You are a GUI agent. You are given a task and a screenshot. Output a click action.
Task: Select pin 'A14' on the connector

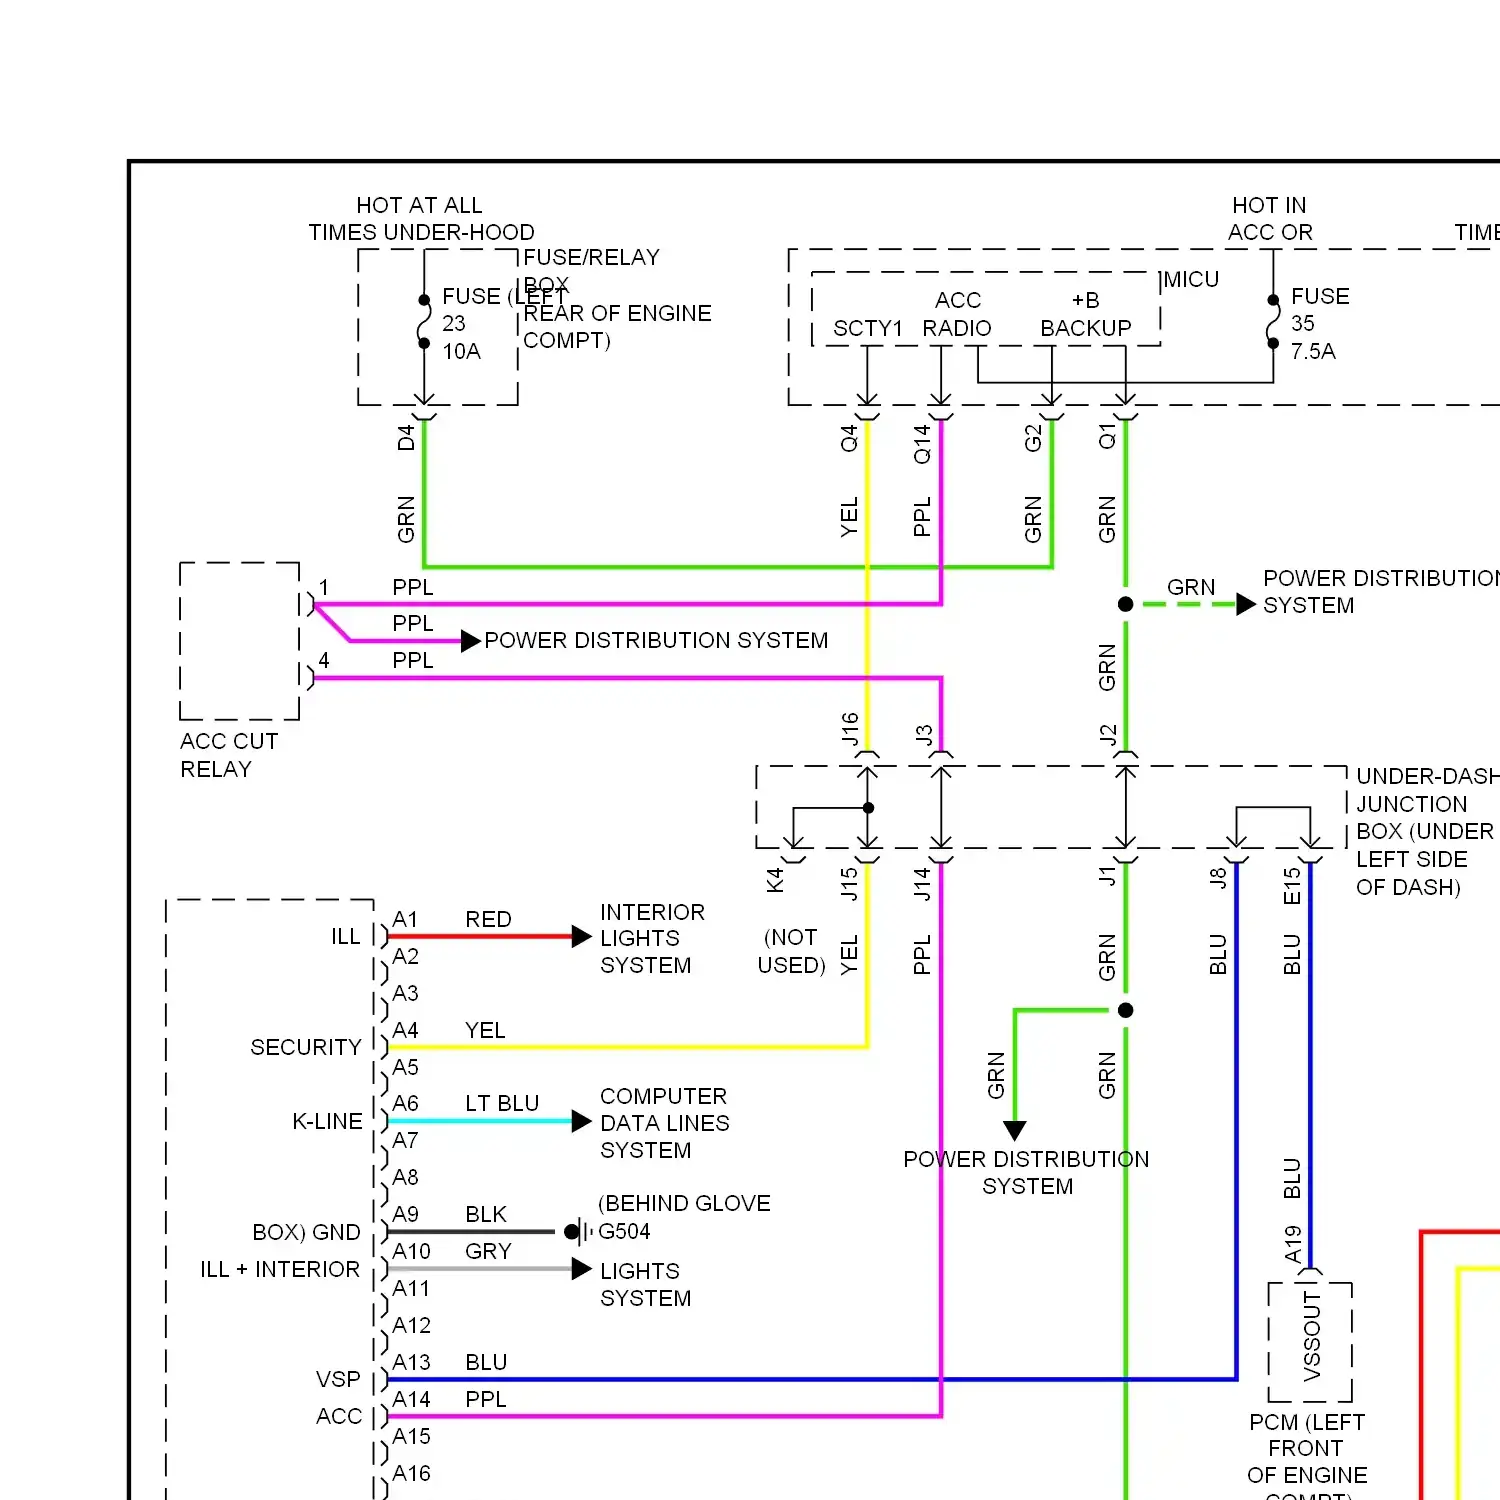pyautogui.click(x=411, y=1399)
